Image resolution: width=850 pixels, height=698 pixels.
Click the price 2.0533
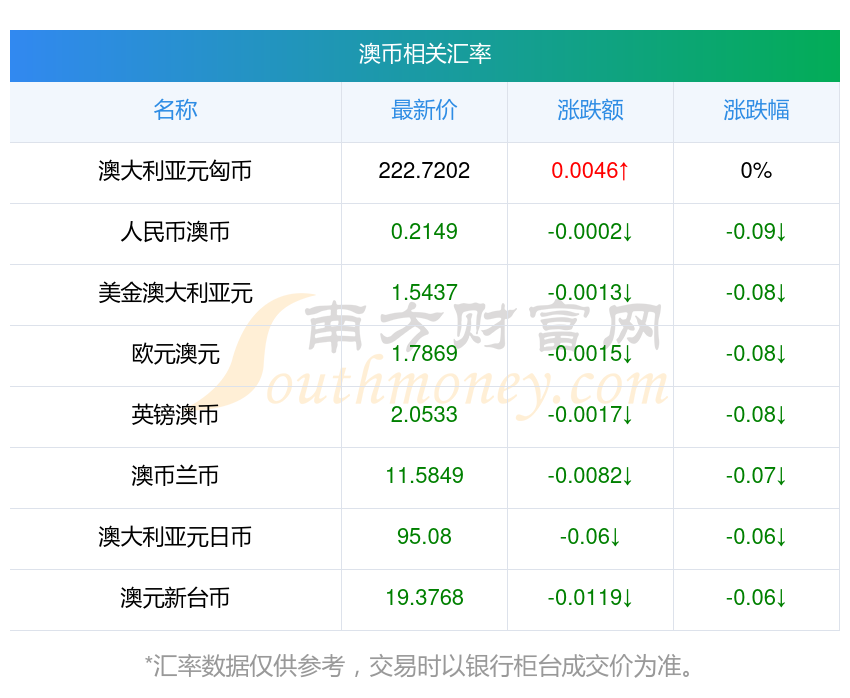click(x=424, y=415)
